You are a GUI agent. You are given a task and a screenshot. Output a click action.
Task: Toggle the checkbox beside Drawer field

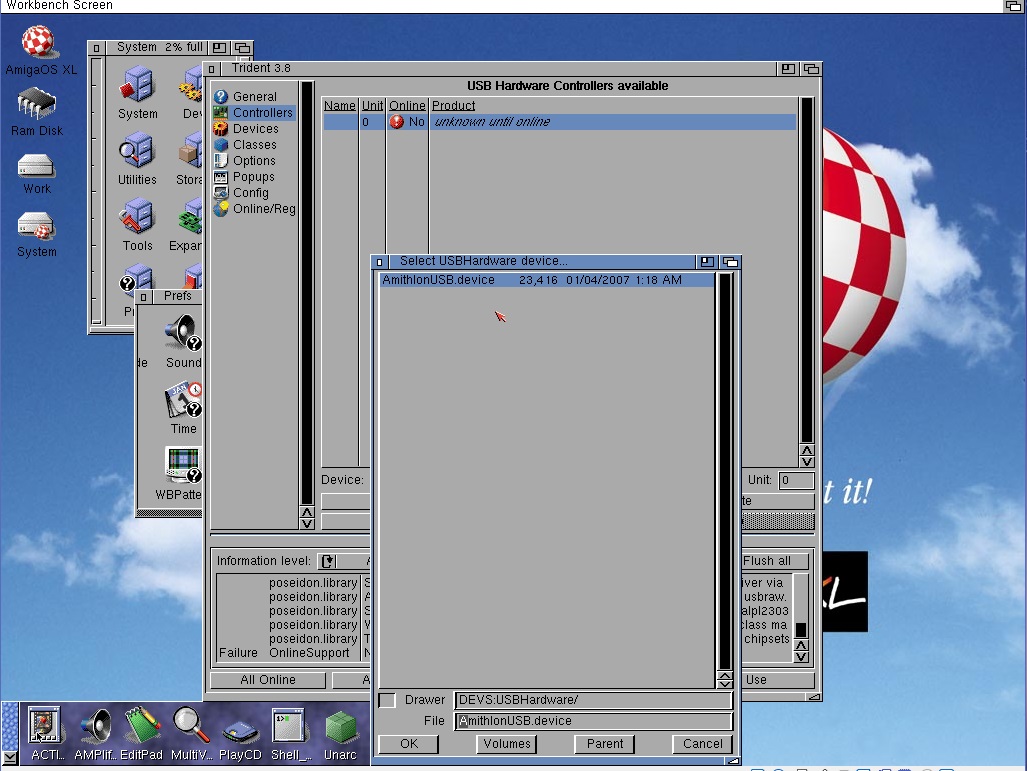pyautogui.click(x=387, y=700)
